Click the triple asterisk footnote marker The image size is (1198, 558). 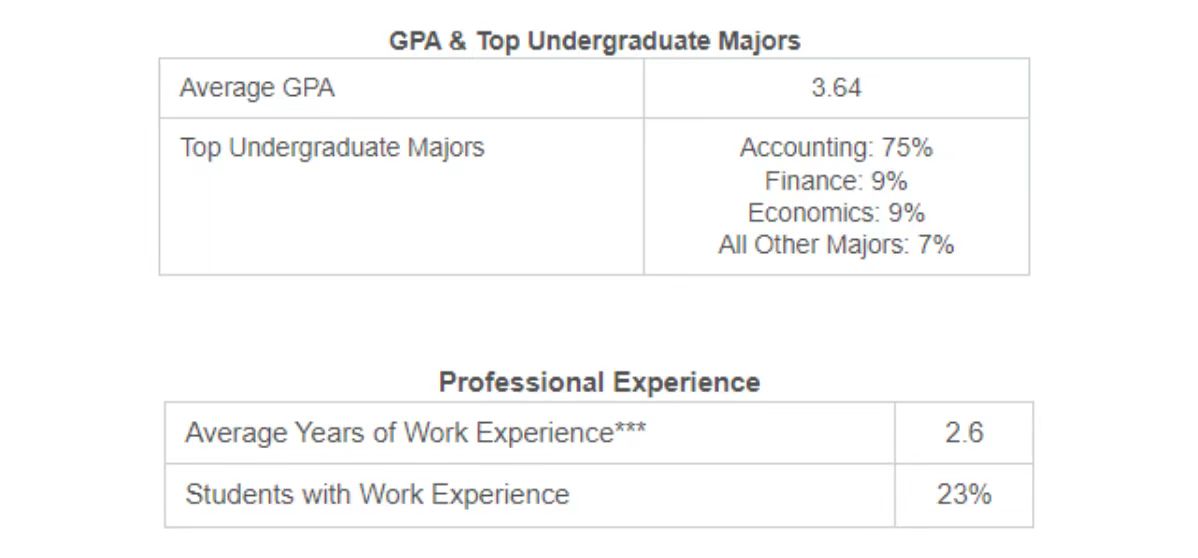coord(630,428)
